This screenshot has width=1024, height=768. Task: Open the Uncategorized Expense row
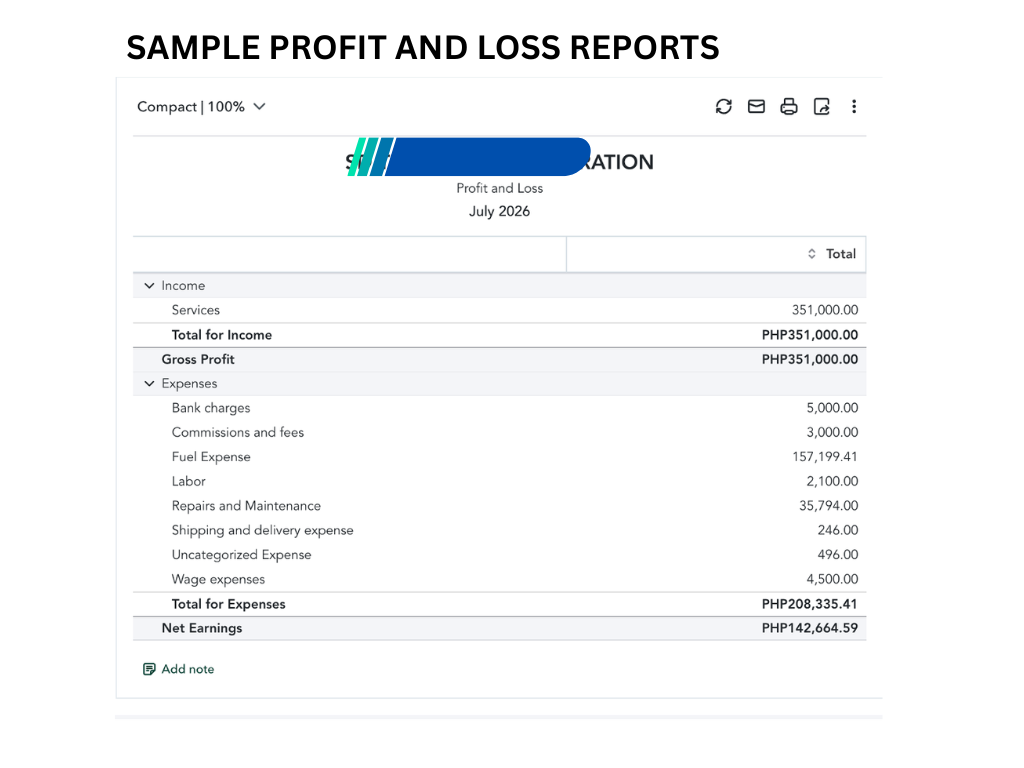(500, 555)
